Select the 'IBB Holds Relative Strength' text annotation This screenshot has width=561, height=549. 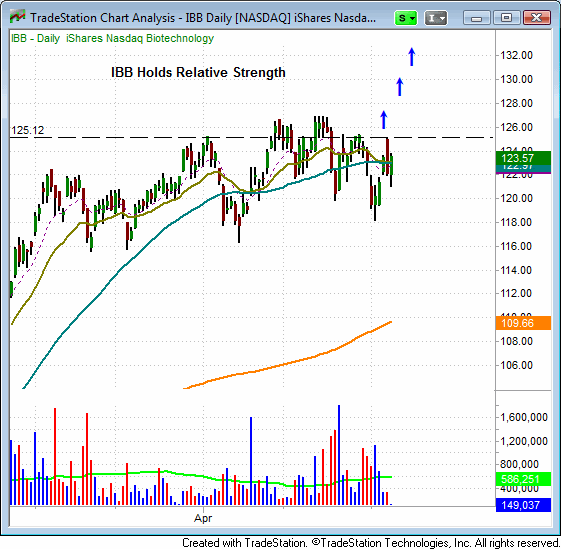click(x=198, y=72)
